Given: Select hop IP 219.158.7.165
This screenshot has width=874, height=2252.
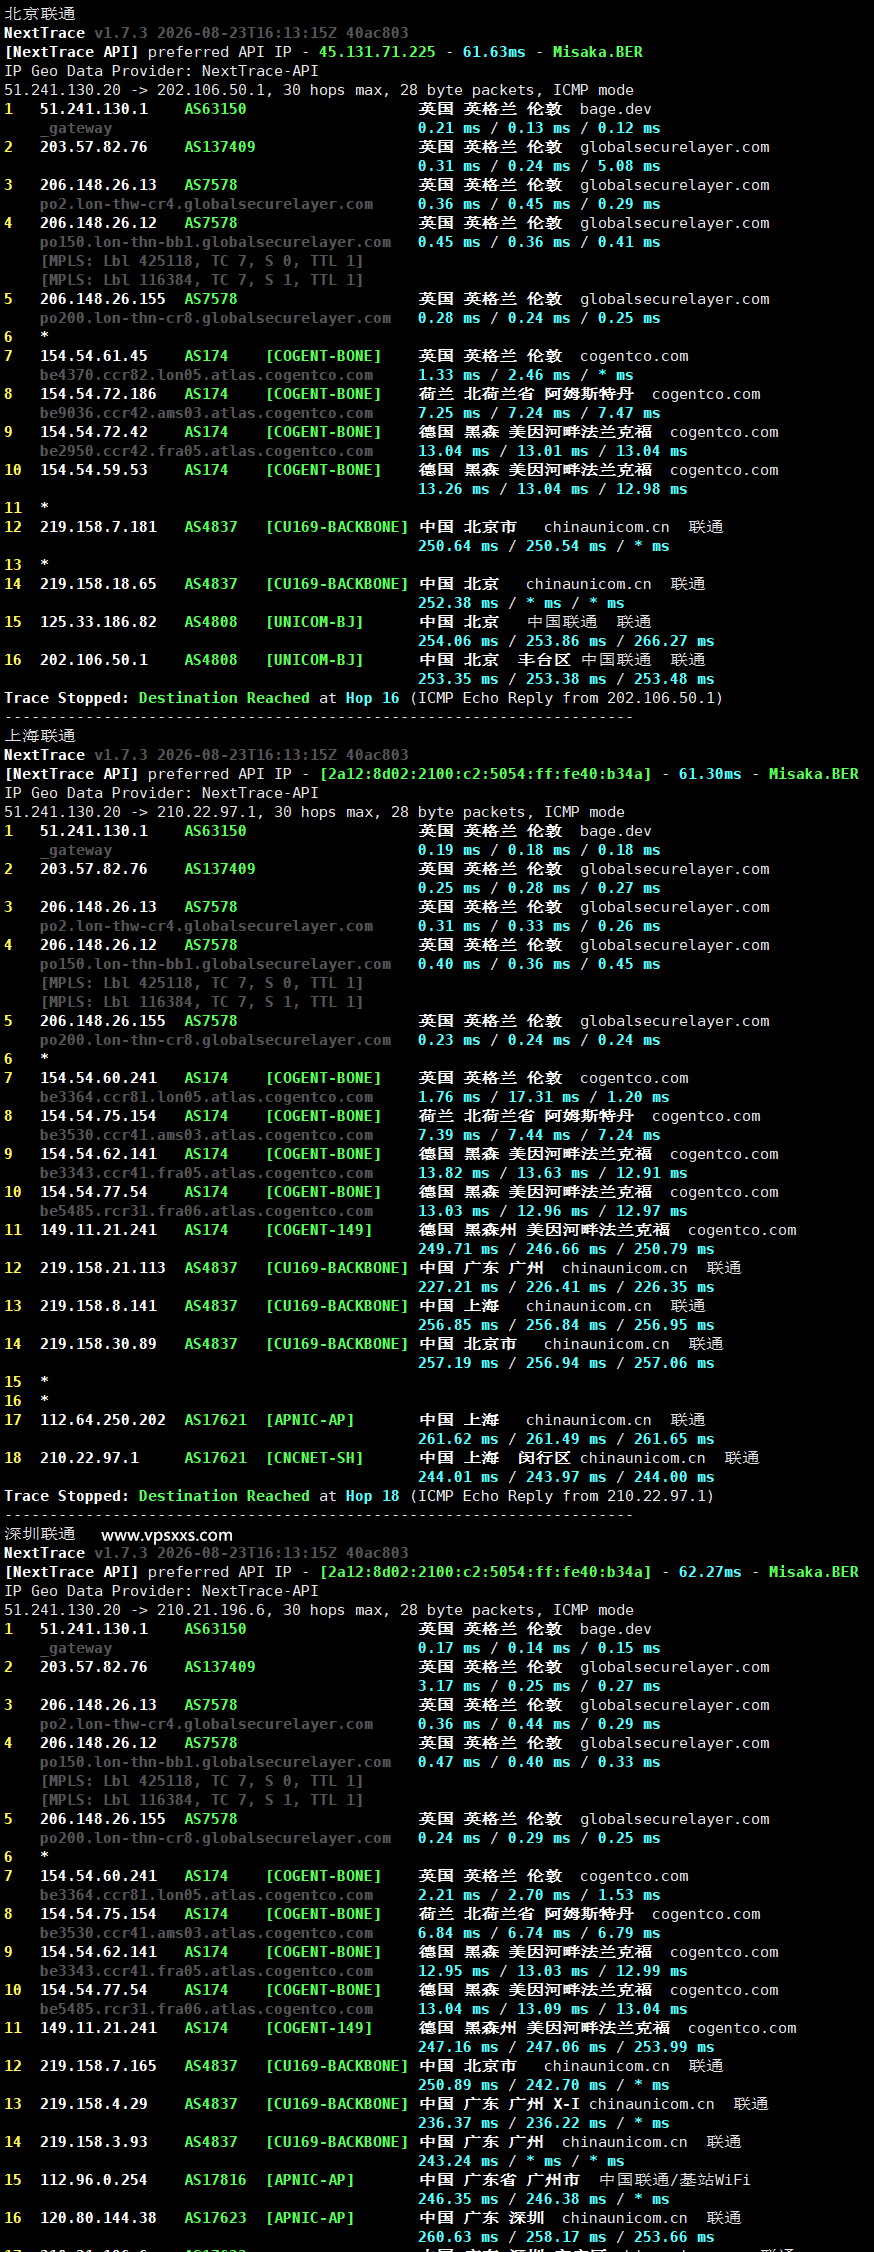Looking at the screenshot, I should point(98,2066).
